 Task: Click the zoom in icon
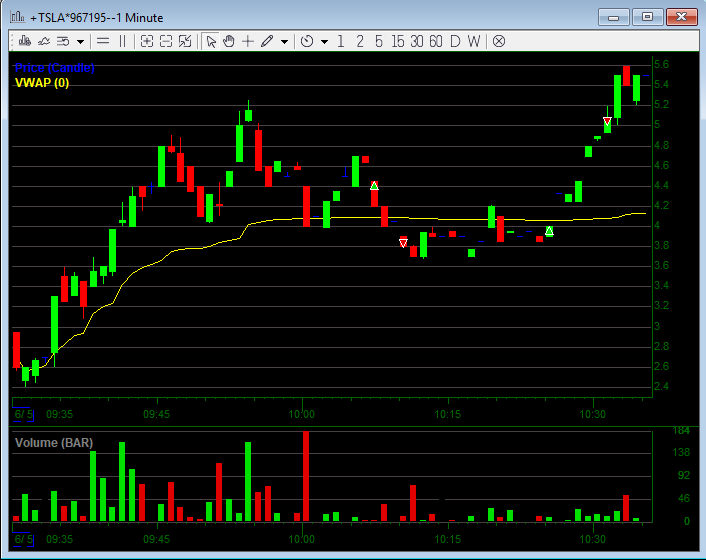(x=147, y=41)
